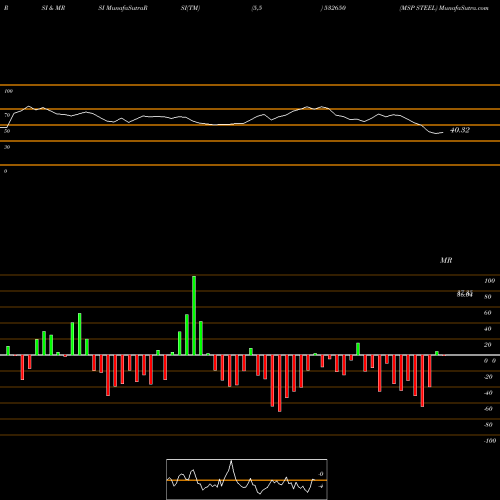The height and width of the screenshot is (500, 500).
Task: Click the 'SI(TM)' header label
Action: 190,8
